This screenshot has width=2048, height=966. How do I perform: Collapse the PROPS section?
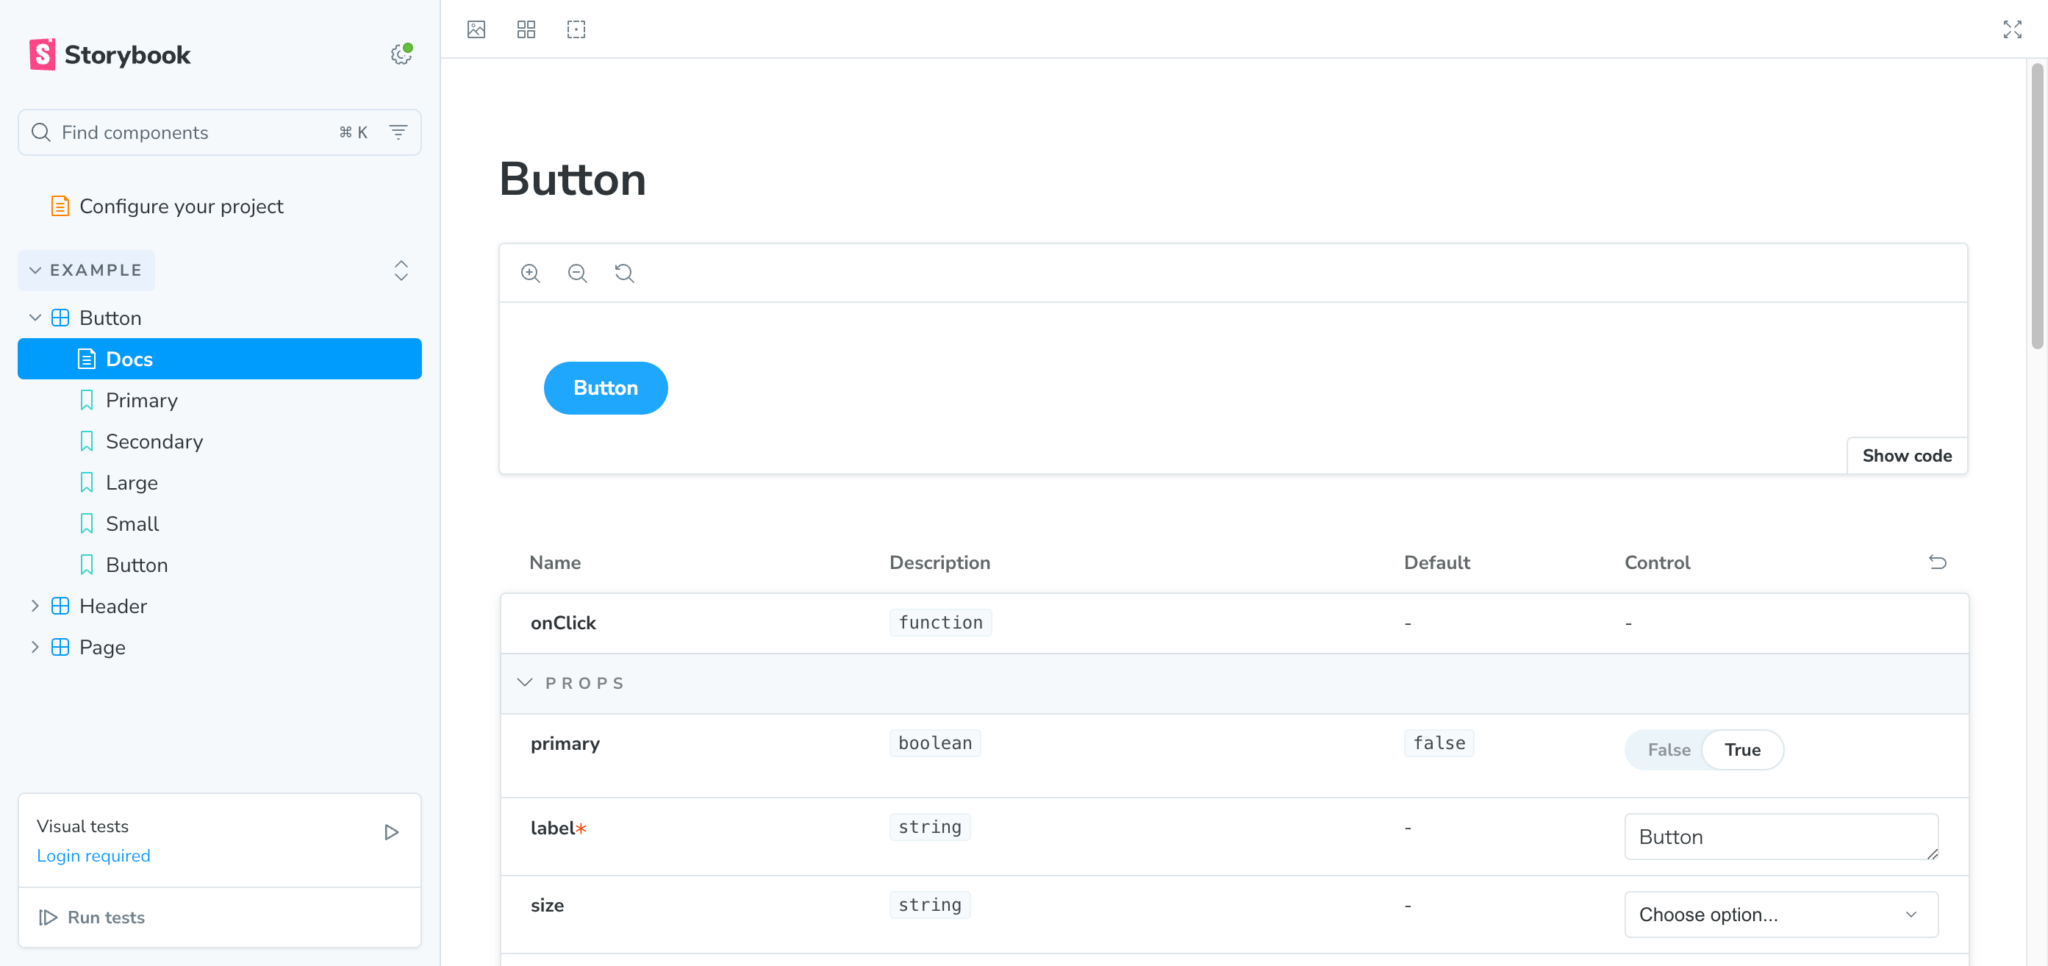[525, 683]
